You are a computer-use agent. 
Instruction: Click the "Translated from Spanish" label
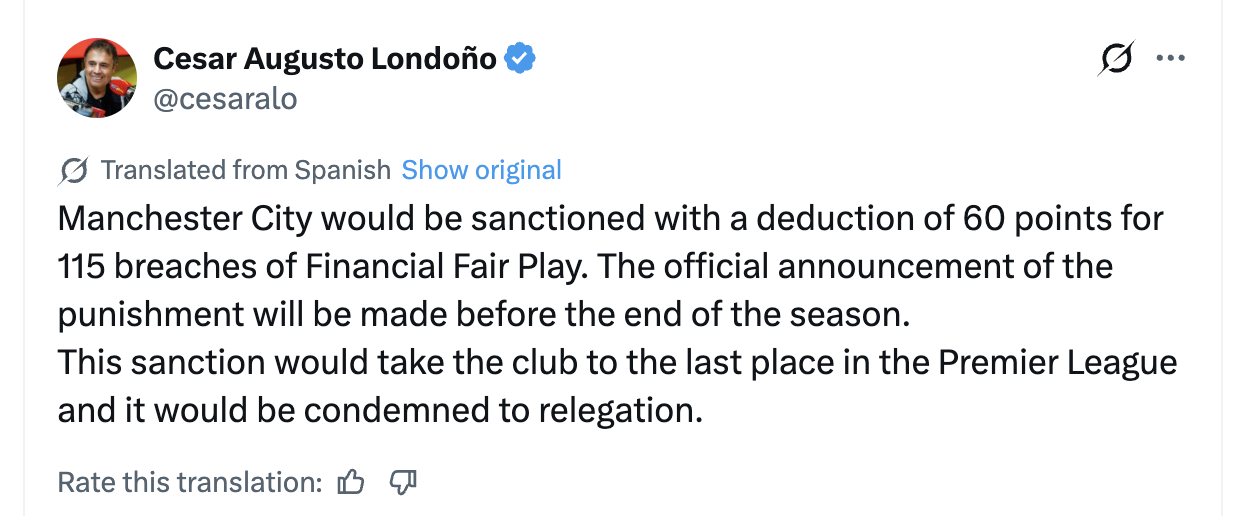[245, 170]
